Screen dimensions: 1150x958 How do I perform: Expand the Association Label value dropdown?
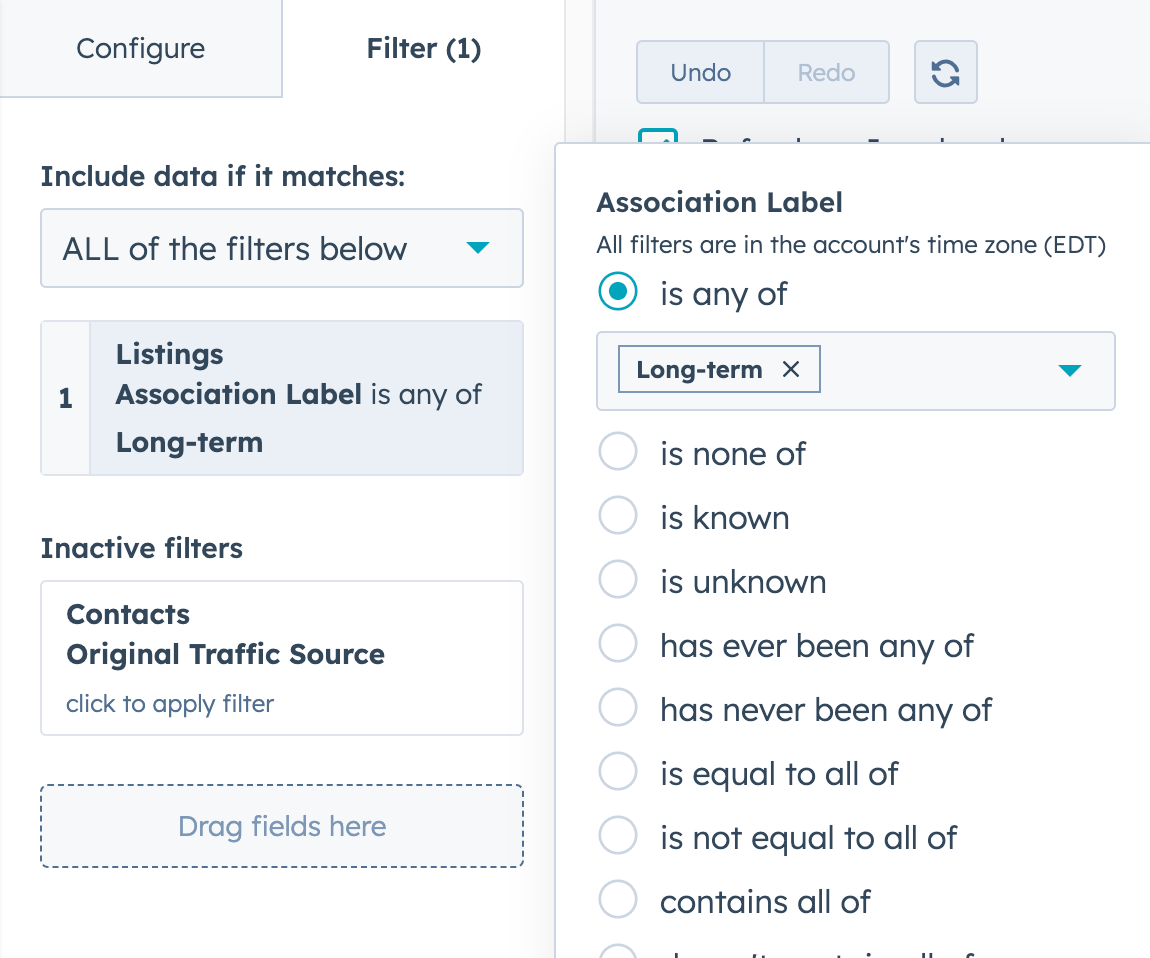(x=1070, y=370)
